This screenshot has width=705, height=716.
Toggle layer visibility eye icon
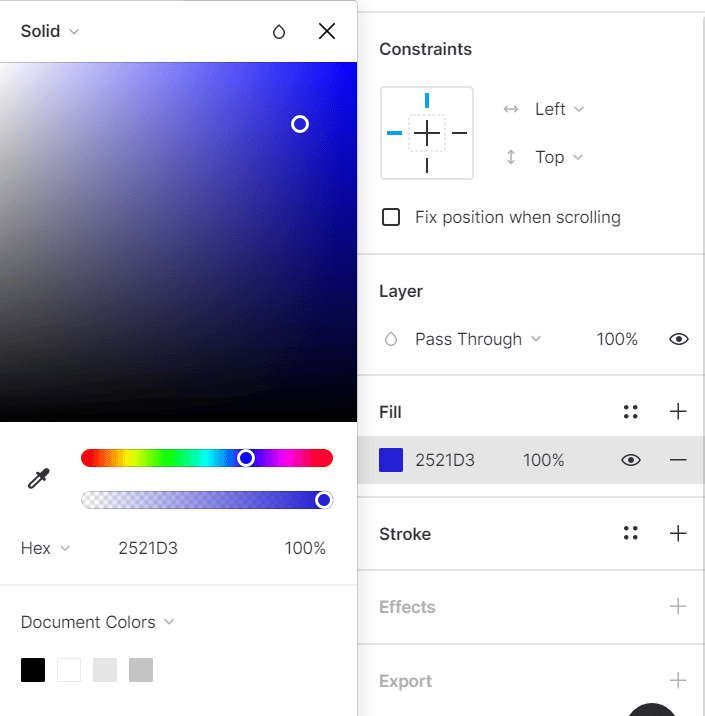[679, 339]
